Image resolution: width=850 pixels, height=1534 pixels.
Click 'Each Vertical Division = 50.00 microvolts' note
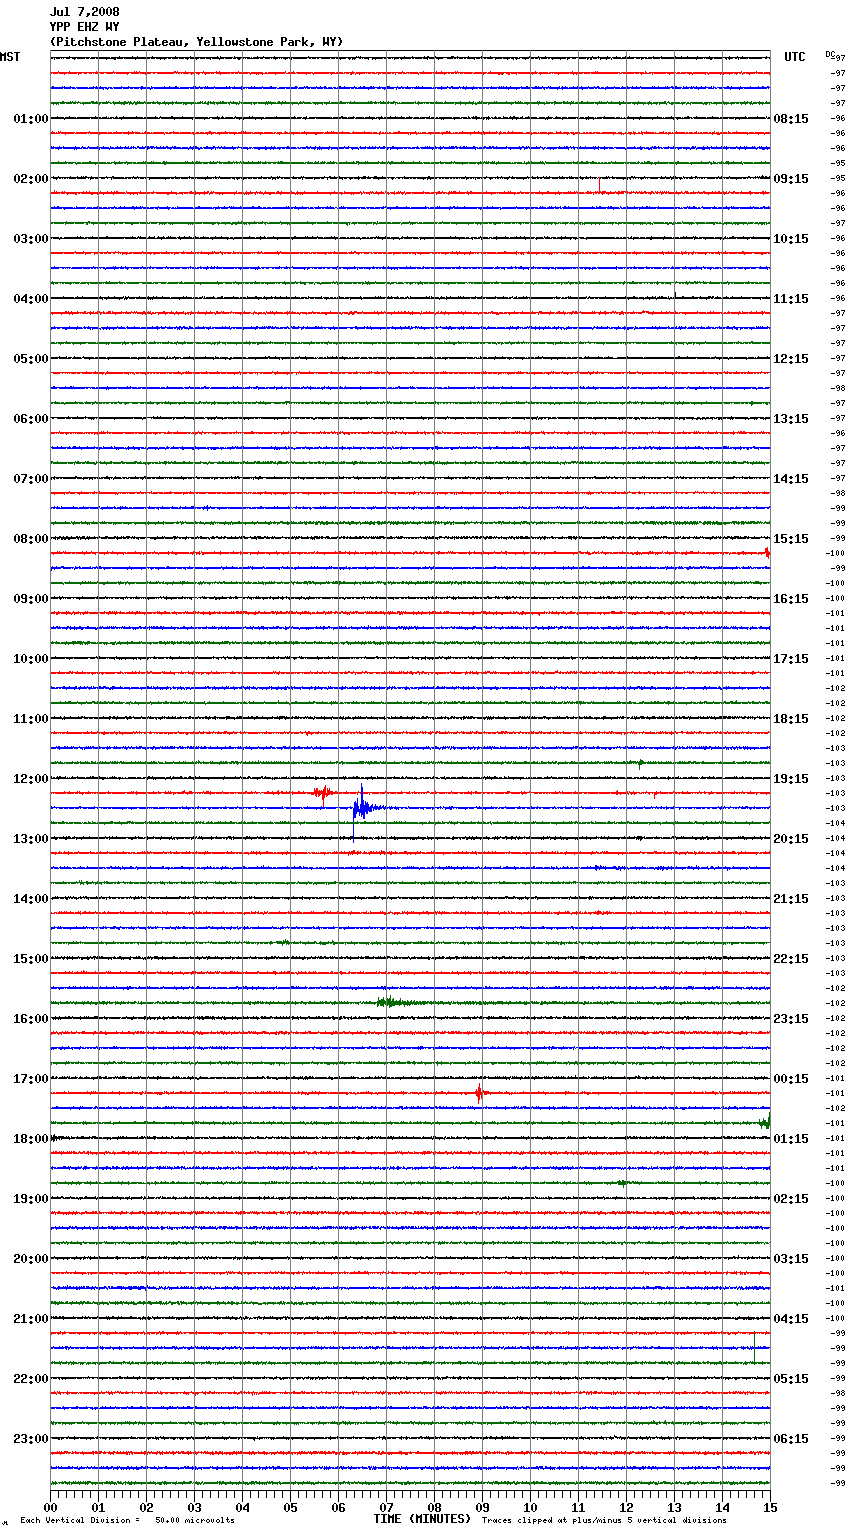[127, 1521]
